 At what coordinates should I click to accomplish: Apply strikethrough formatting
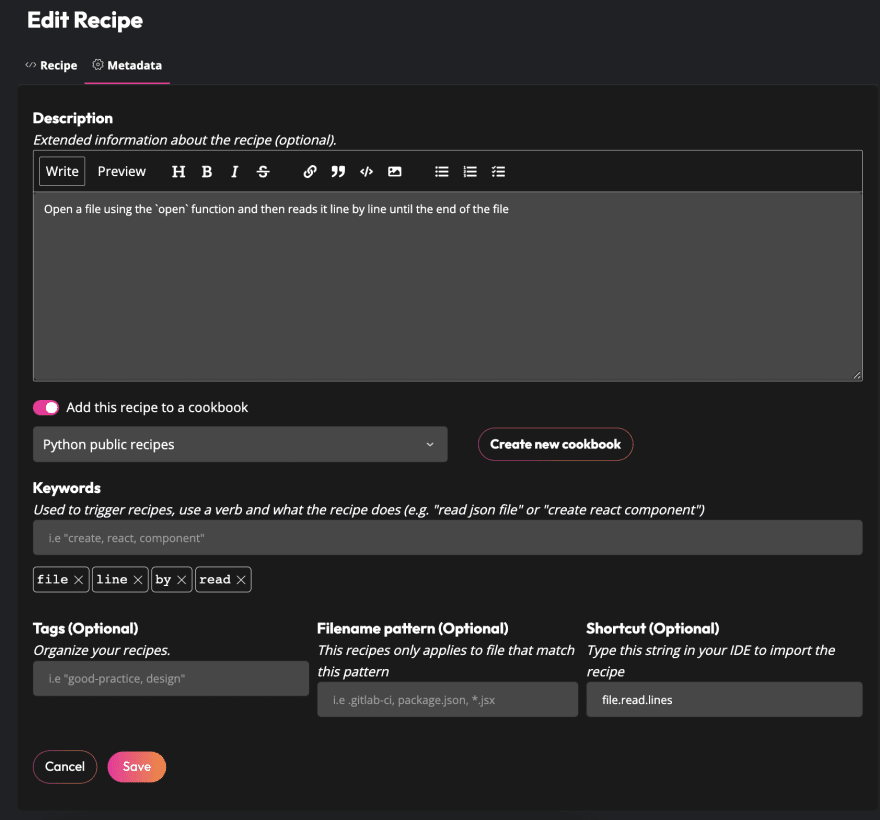(263, 172)
